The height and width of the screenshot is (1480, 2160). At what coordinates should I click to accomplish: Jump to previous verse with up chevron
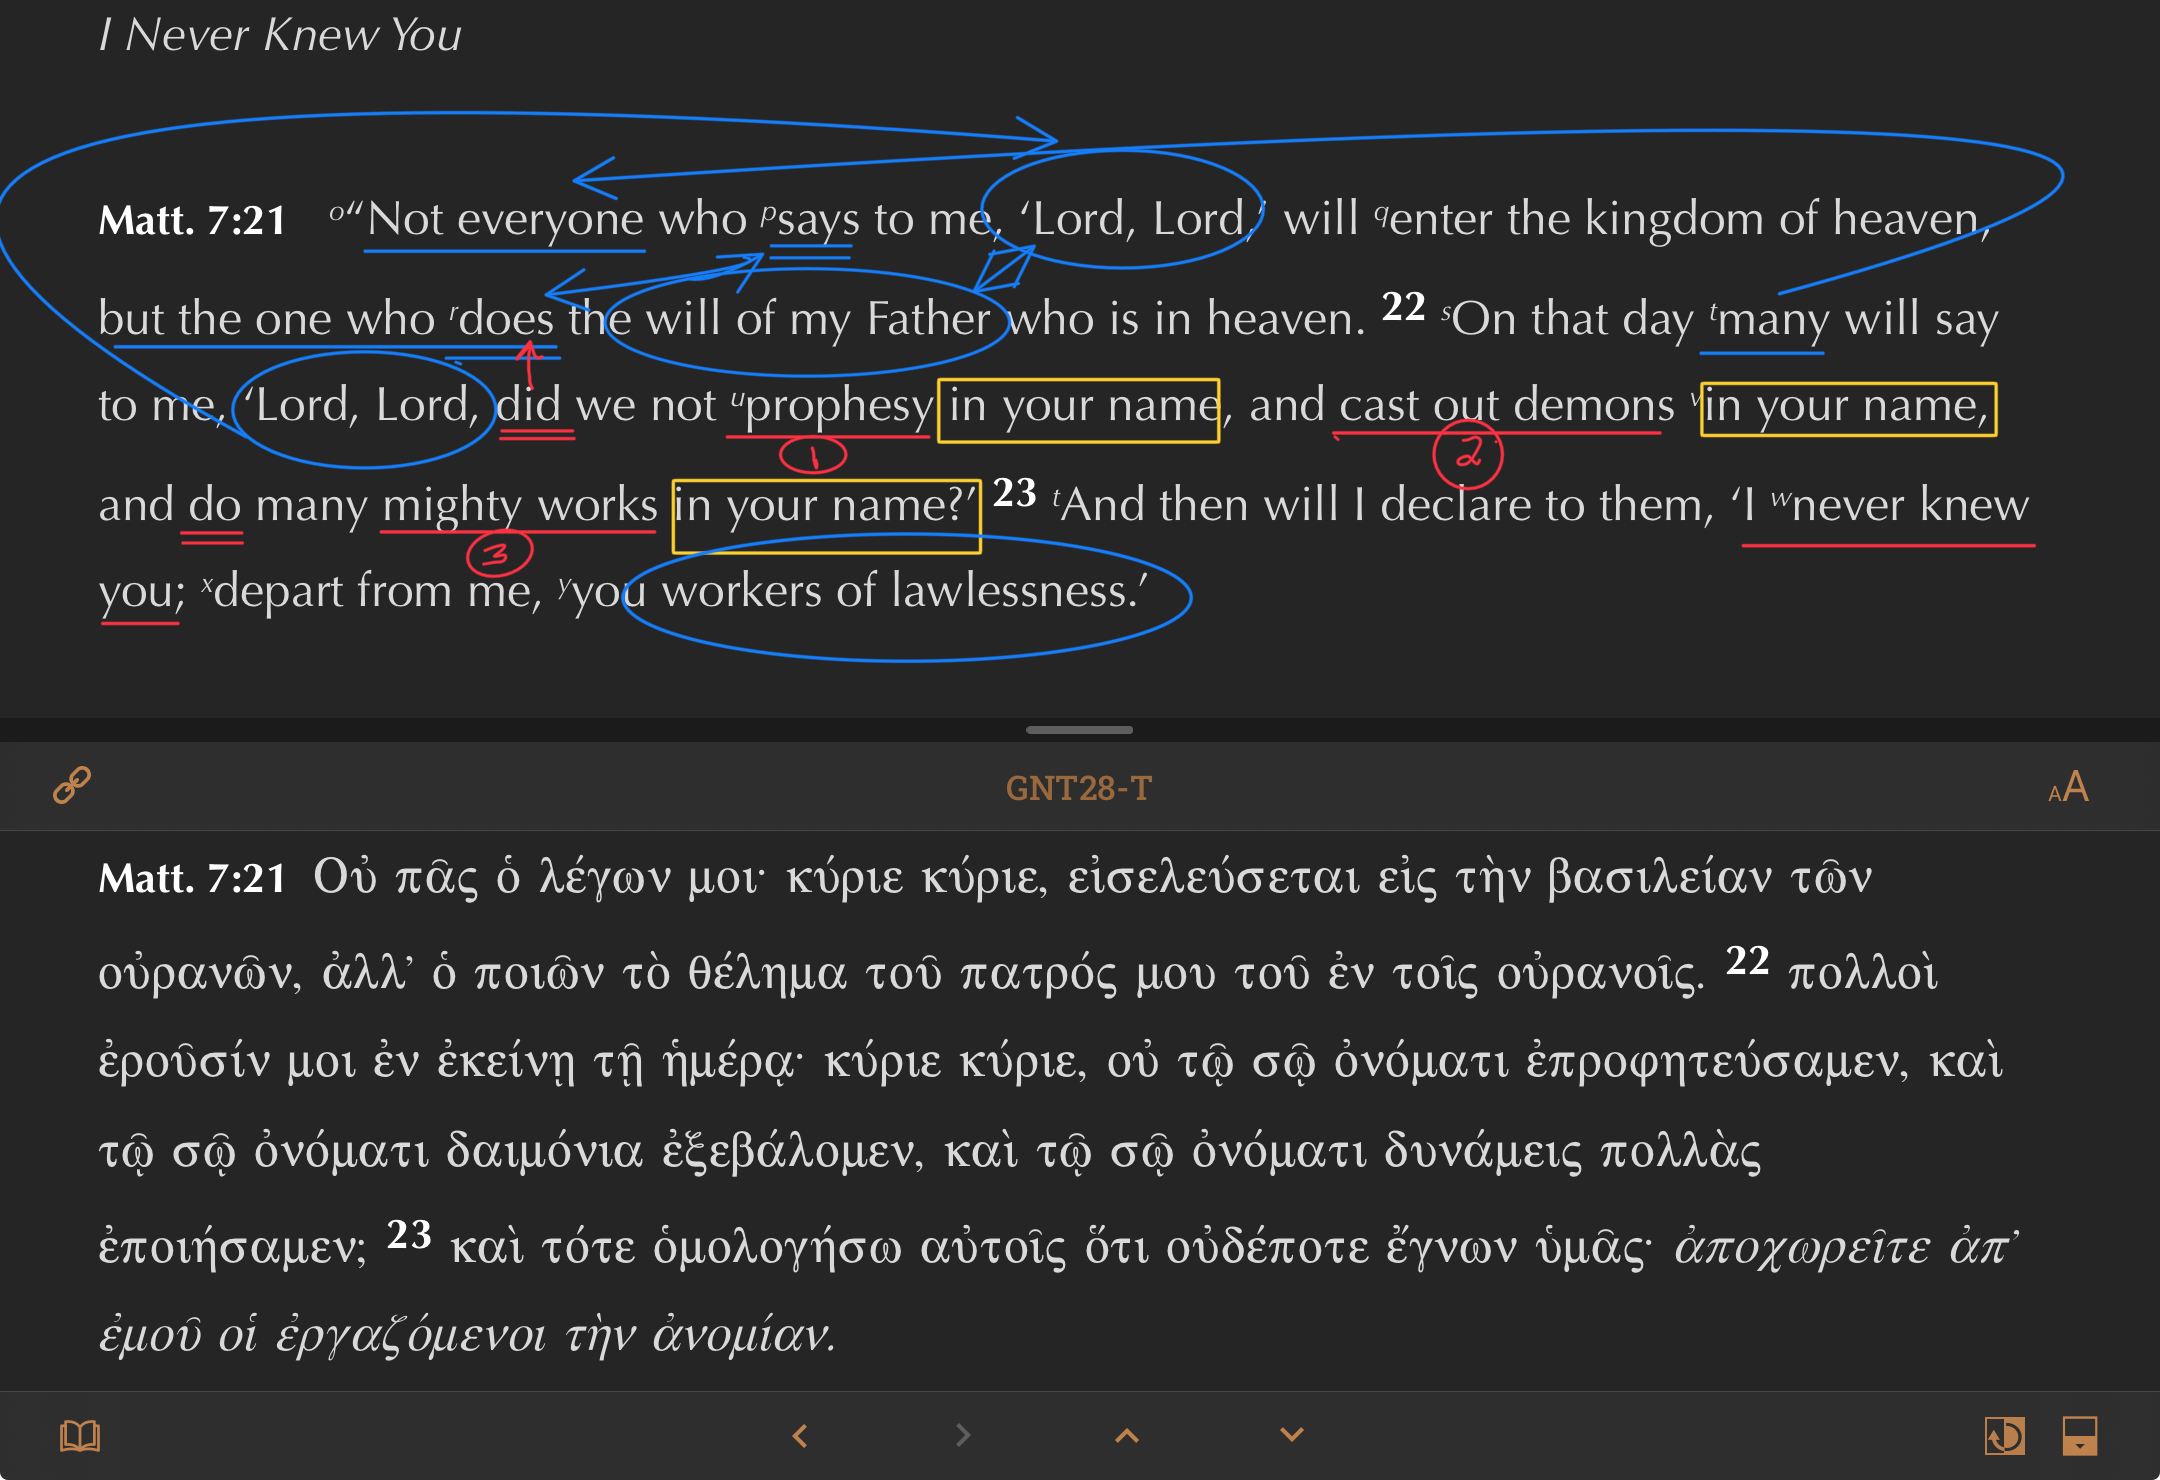(1127, 1436)
